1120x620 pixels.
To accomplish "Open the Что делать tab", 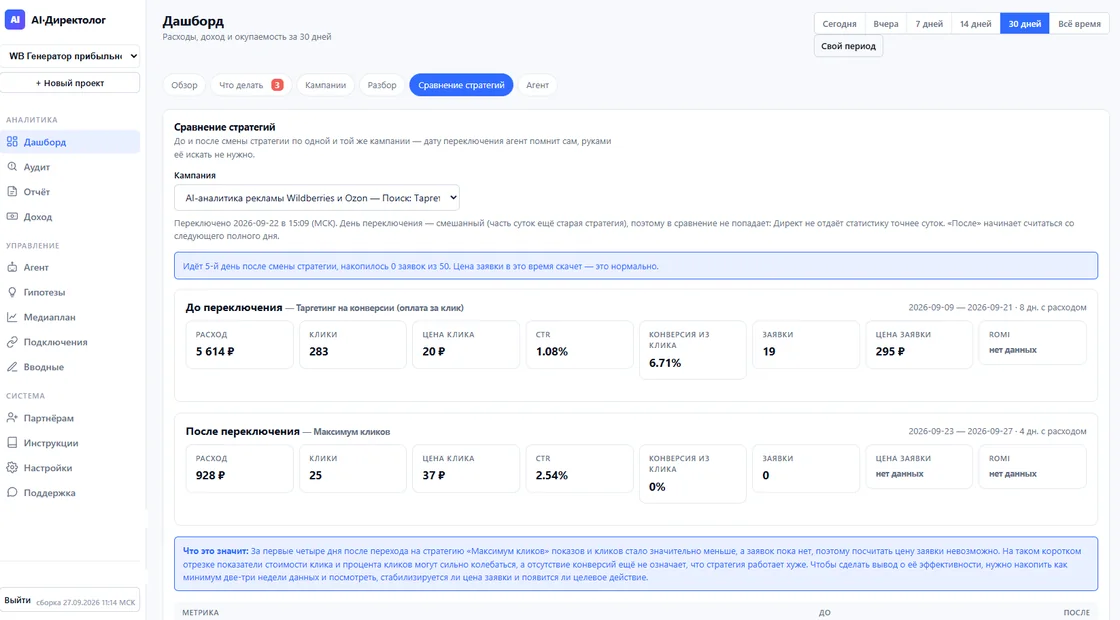I will (x=251, y=85).
